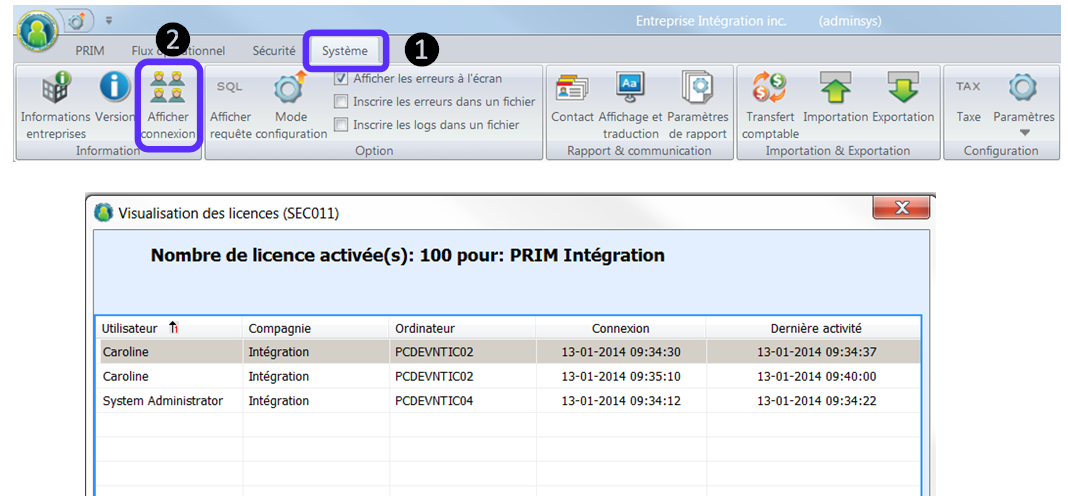The height and width of the screenshot is (496, 1068).
Task: Click the Importation green arrow
Action: [835, 89]
